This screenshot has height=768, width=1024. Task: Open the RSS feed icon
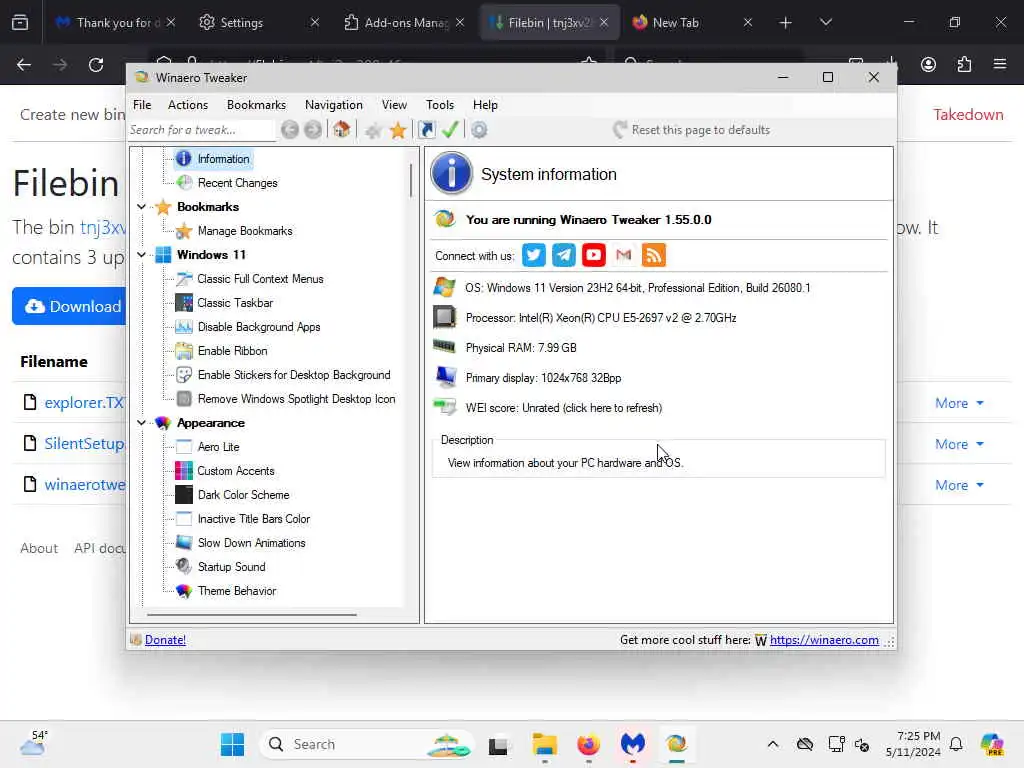click(x=654, y=255)
